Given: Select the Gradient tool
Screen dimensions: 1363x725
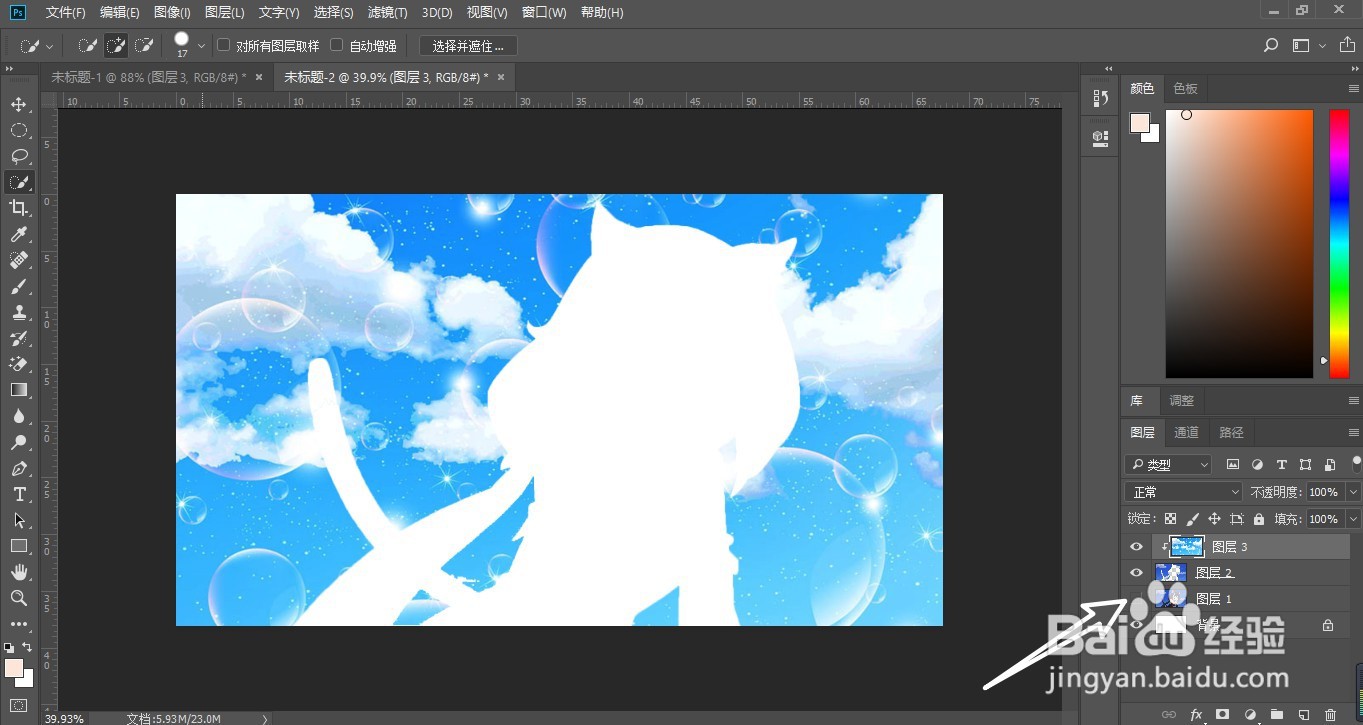Looking at the screenshot, I should pyautogui.click(x=19, y=390).
